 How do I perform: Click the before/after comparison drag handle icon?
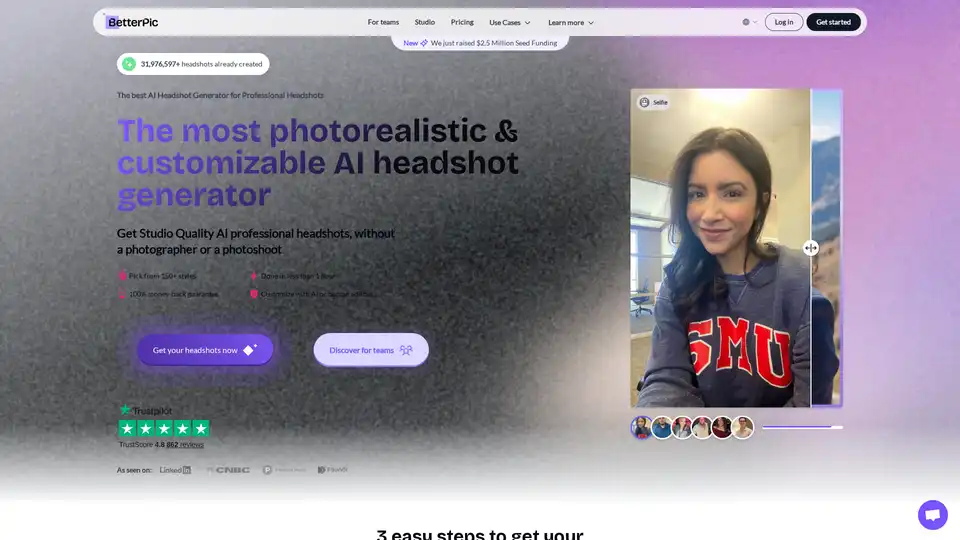click(811, 248)
